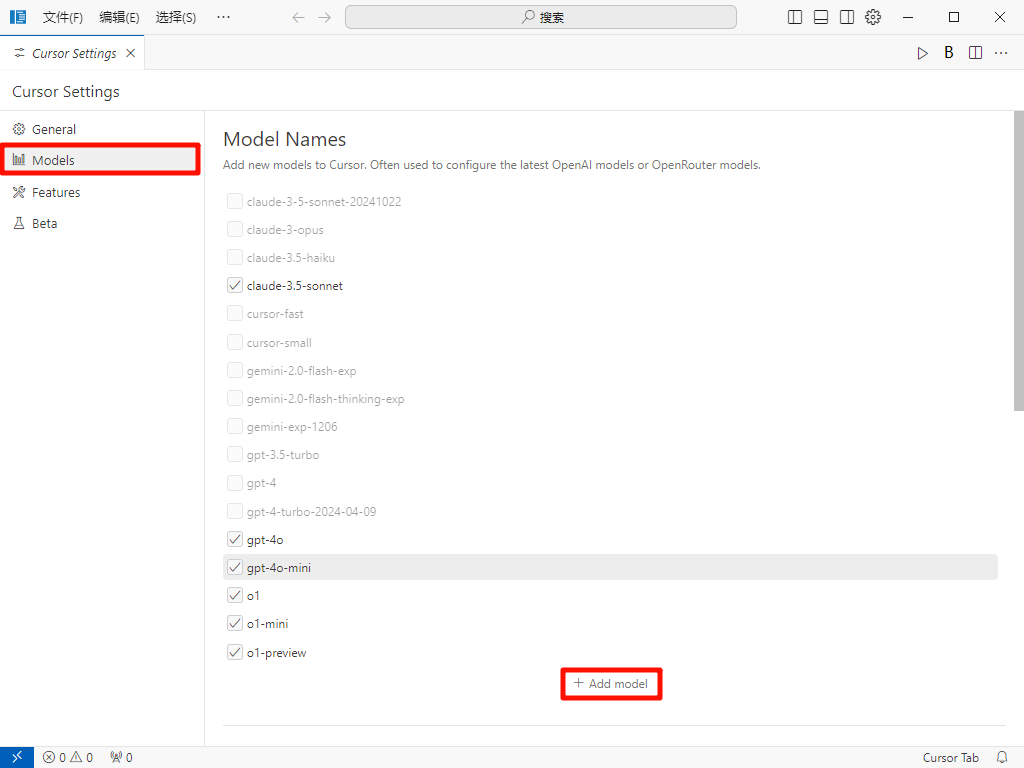
Task: Open the General settings section
Action: coord(54,129)
